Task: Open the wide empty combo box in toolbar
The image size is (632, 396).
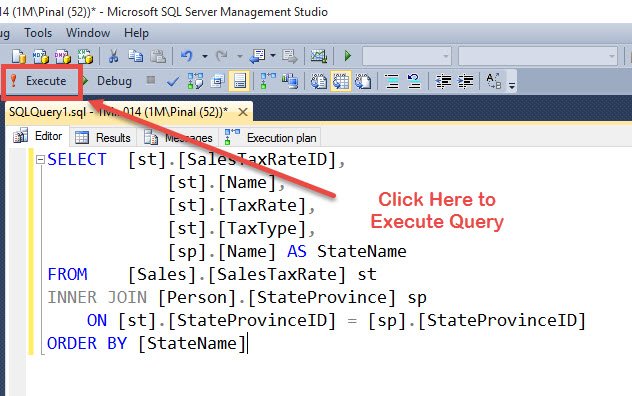Action: click(538, 56)
